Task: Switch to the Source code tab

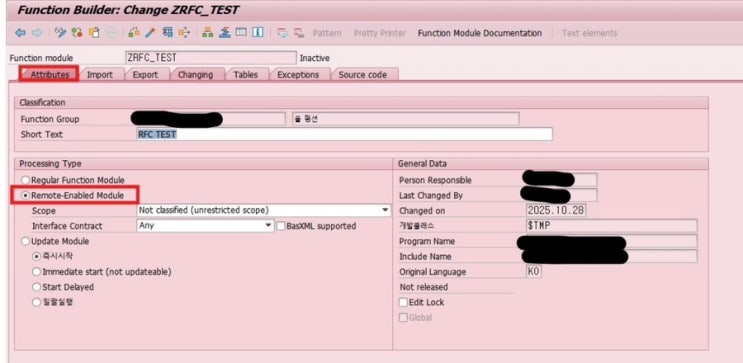Action: 362,74
